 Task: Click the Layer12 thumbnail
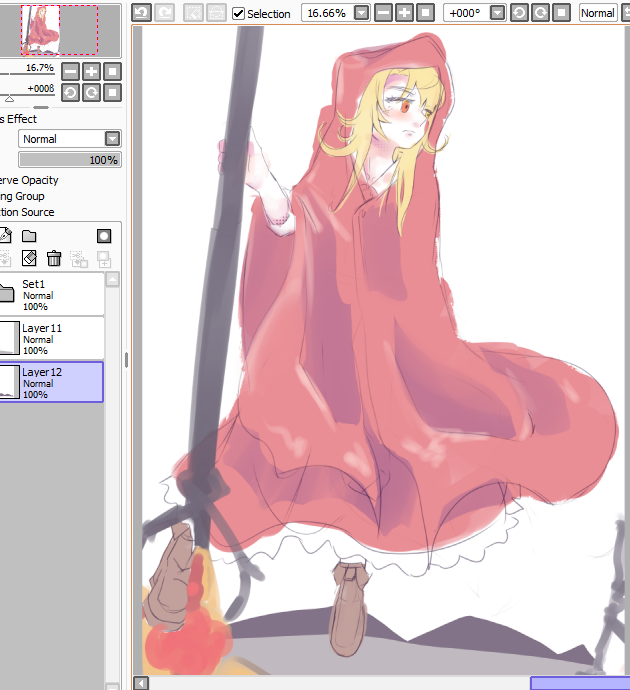[10, 382]
